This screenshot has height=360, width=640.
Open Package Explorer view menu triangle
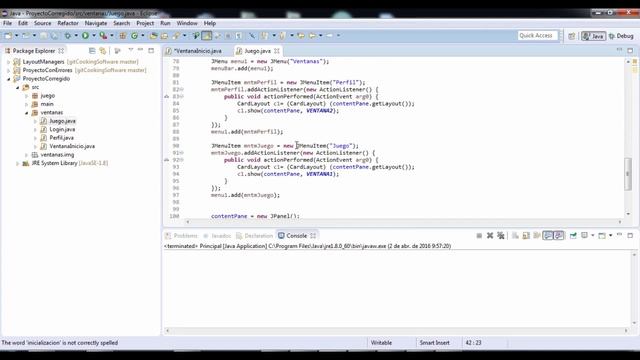pos(131,50)
